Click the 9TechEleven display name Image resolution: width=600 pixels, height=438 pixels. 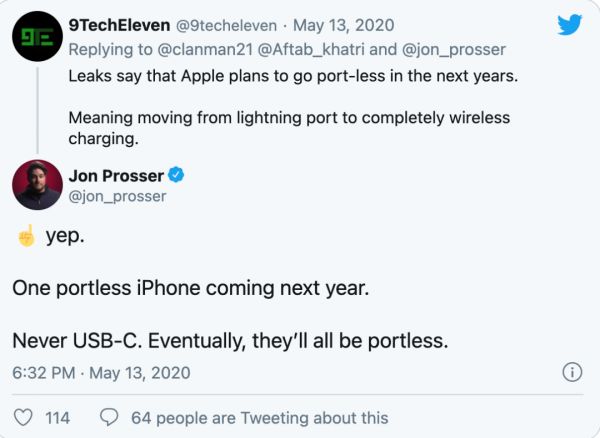(118, 24)
